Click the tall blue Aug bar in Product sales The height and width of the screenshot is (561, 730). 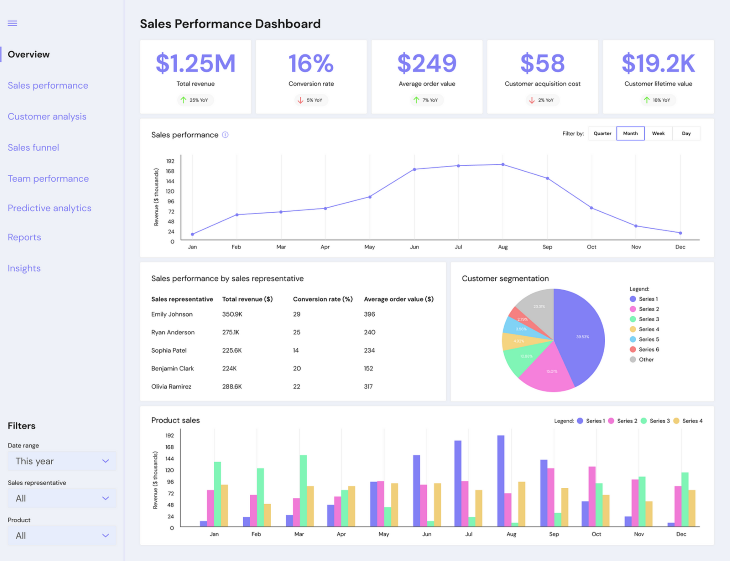point(501,481)
